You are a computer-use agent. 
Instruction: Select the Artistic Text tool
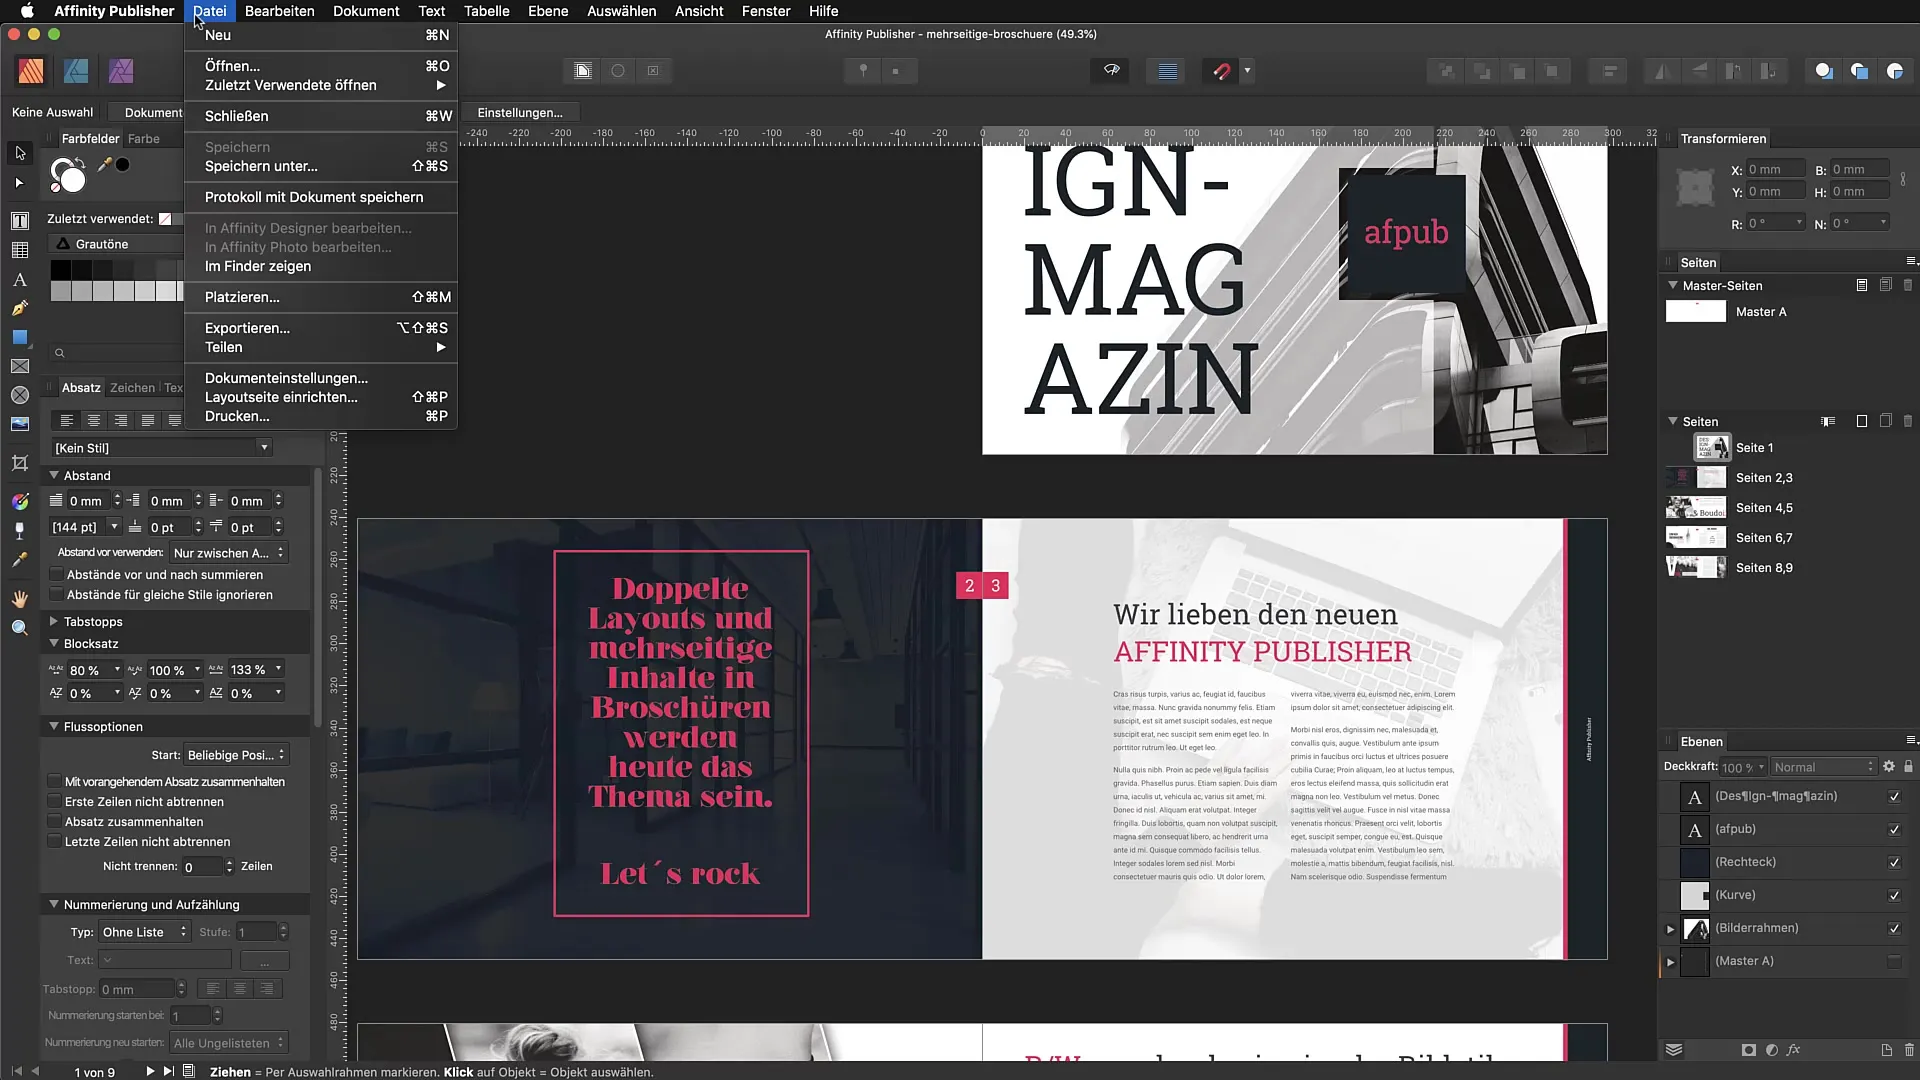point(20,280)
